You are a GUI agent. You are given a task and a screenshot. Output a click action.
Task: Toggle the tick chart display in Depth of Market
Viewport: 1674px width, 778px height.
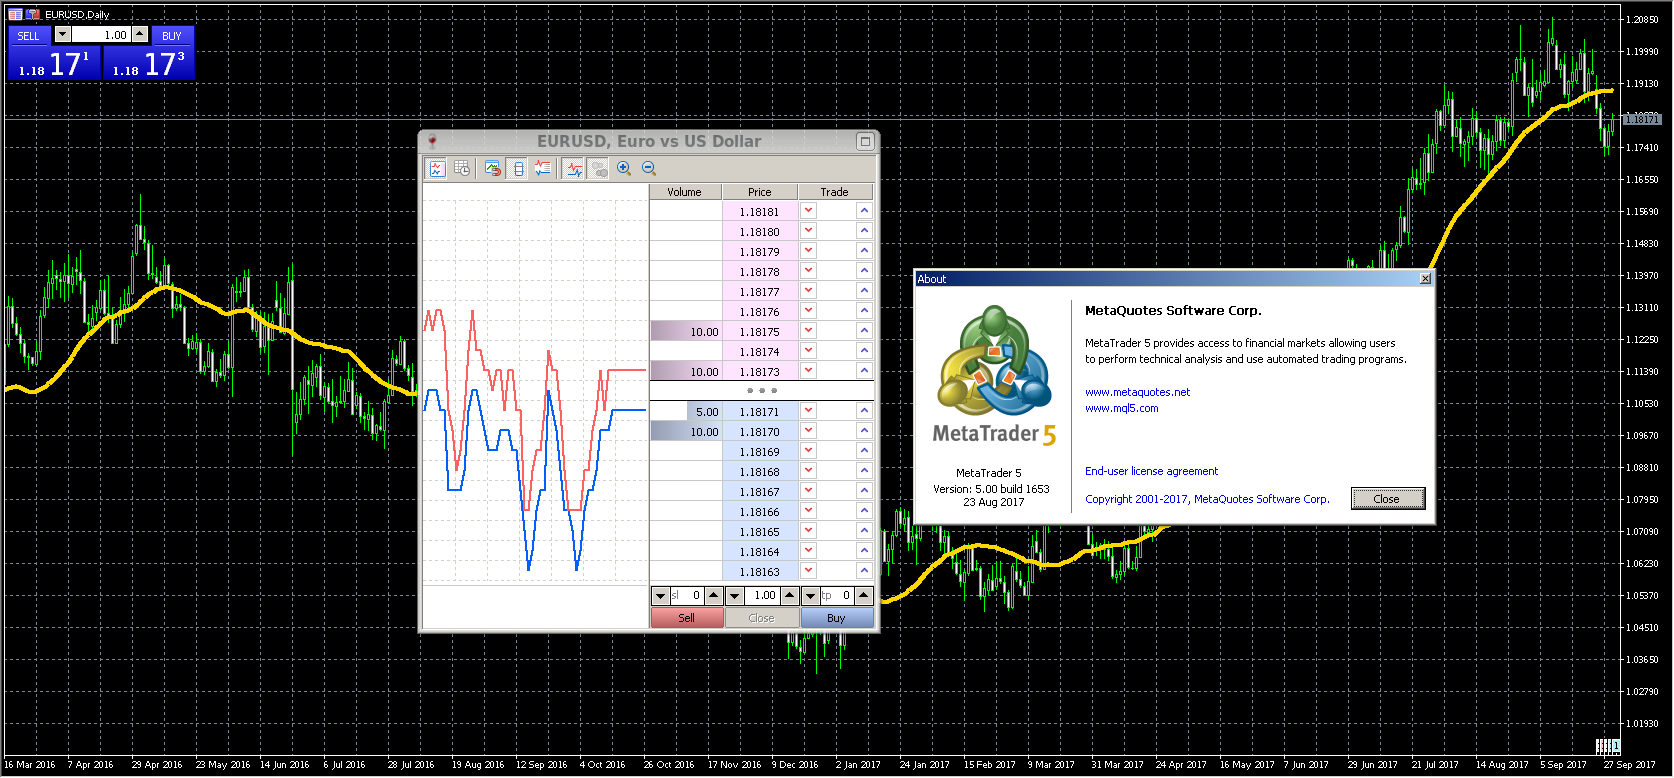click(x=437, y=169)
